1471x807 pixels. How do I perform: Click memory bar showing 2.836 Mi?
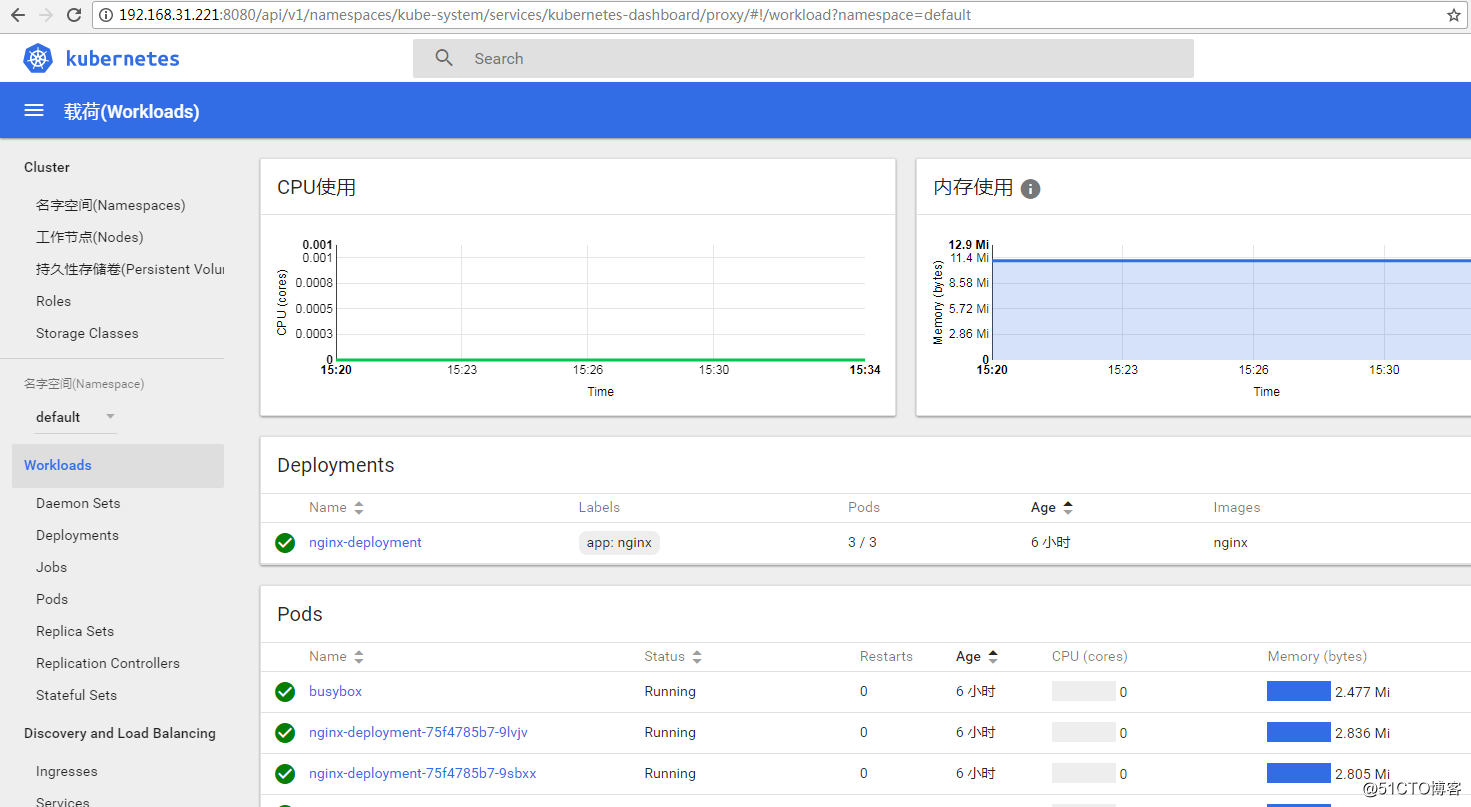click(1299, 732)
